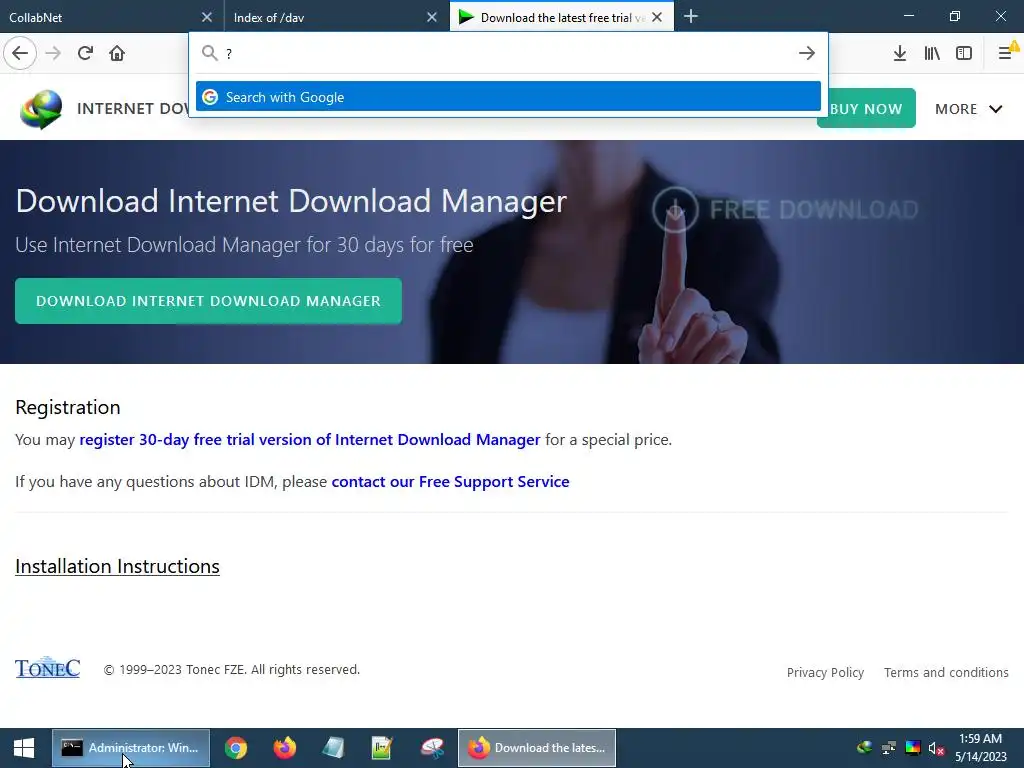The height and width of the screenshot is (768, 1024).
Task: Open the Privacy Policy link
Action: tap(825, 673)
